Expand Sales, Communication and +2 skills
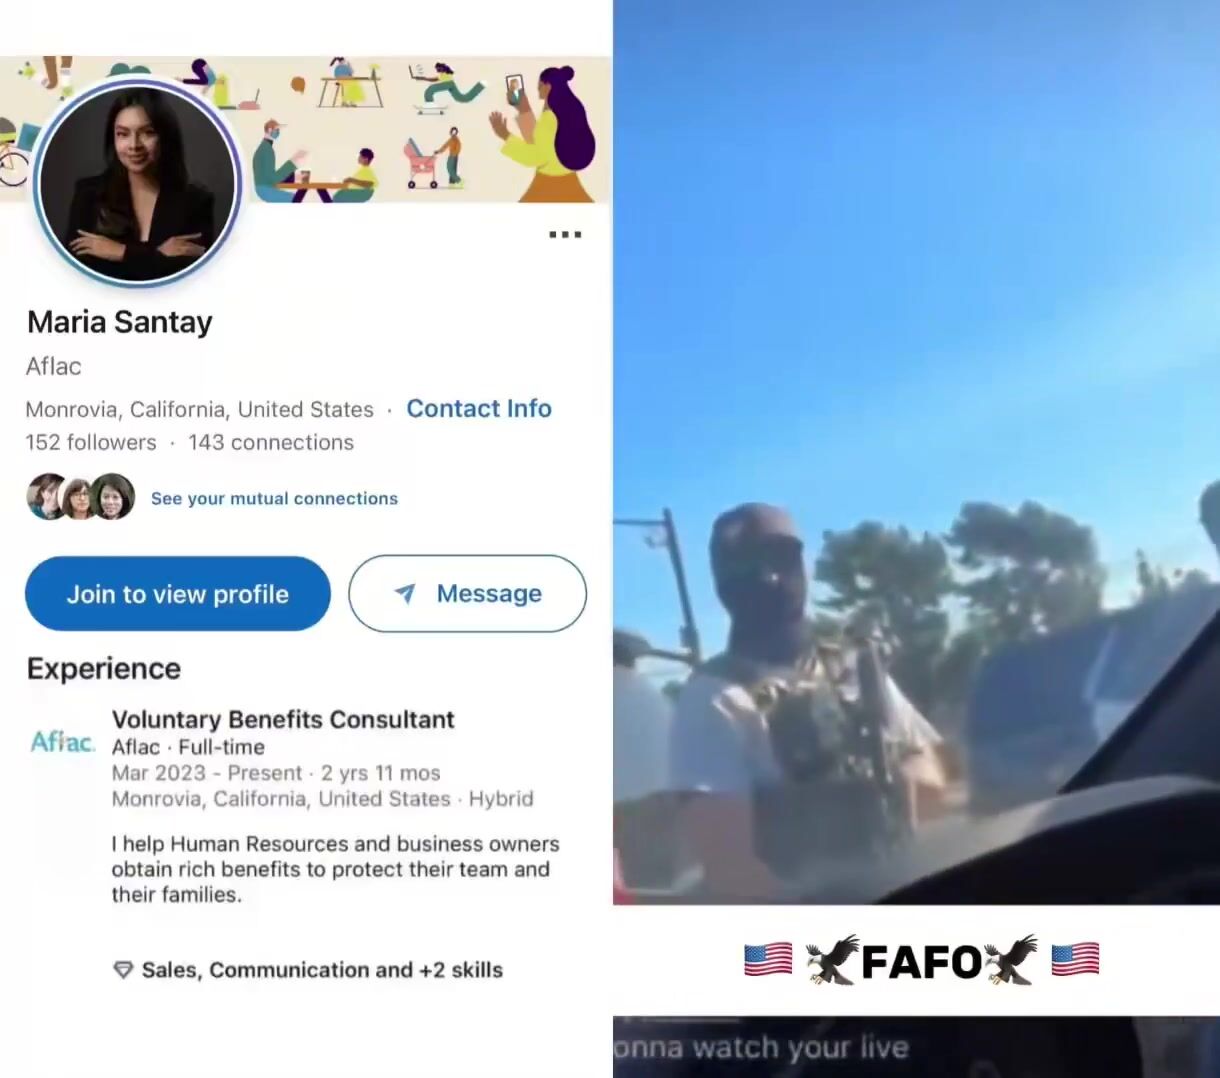Image resolution: width=1220 pixels, height=1078 pixels. tap(322, 970)
